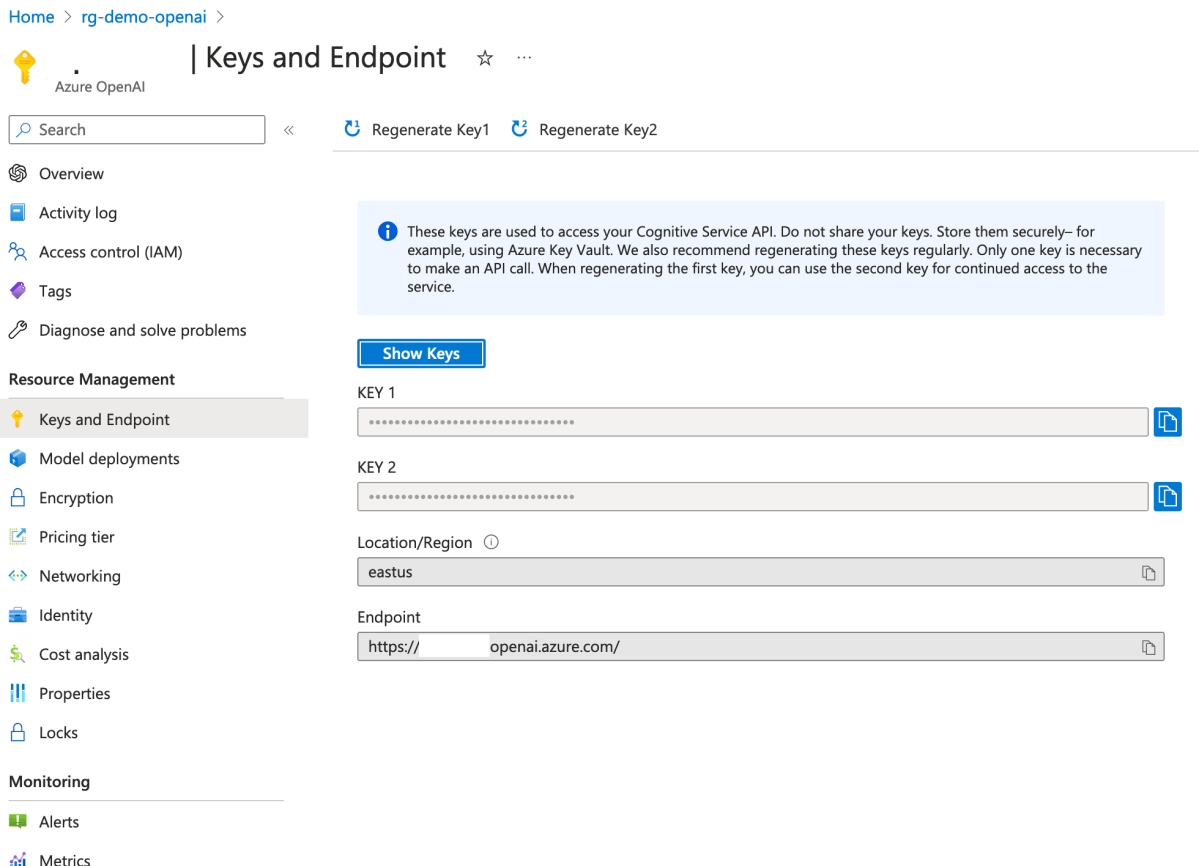
Task: Open Diagnose and solve problems
Action: point(142,330)
